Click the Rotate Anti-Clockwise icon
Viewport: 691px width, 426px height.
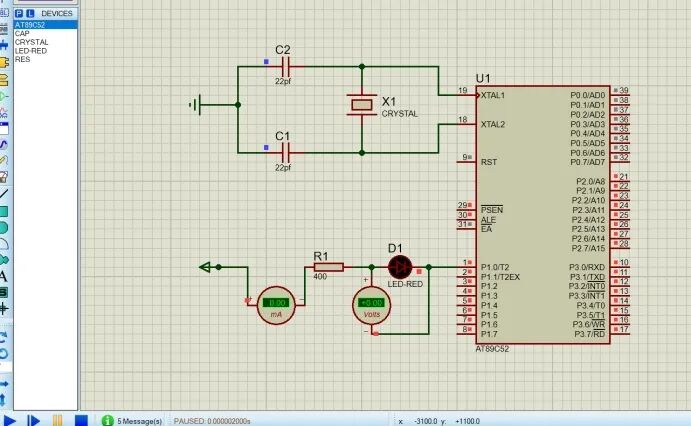[x=4, y=354]
